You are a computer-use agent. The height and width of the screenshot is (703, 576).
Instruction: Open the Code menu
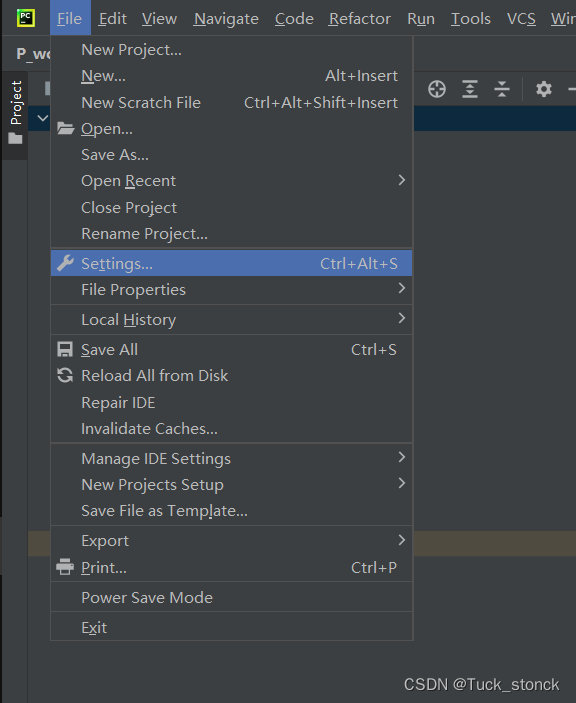click(294, 18)
